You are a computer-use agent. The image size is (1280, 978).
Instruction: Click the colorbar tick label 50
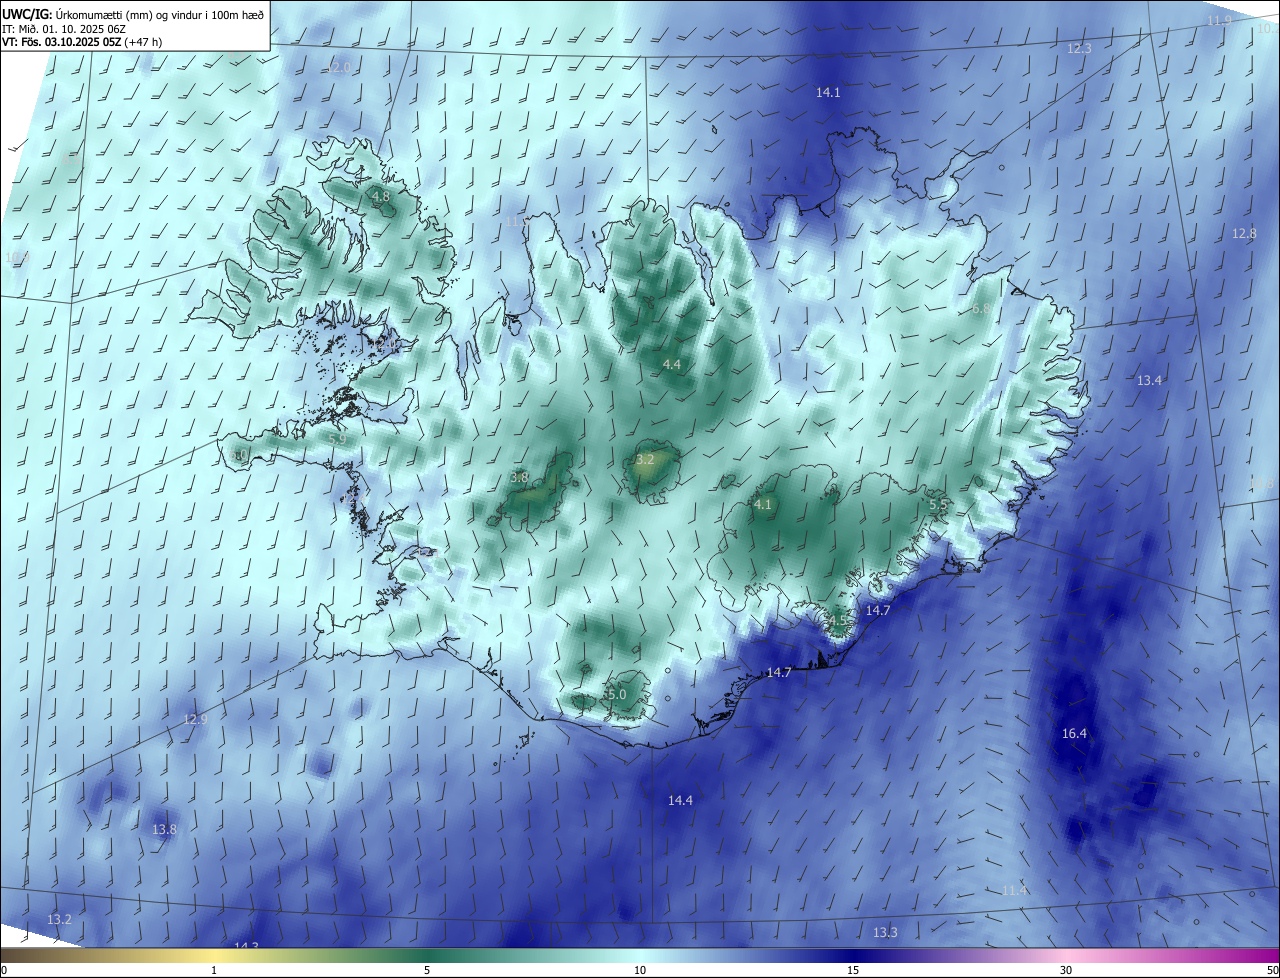click(x=1272, y=970)
